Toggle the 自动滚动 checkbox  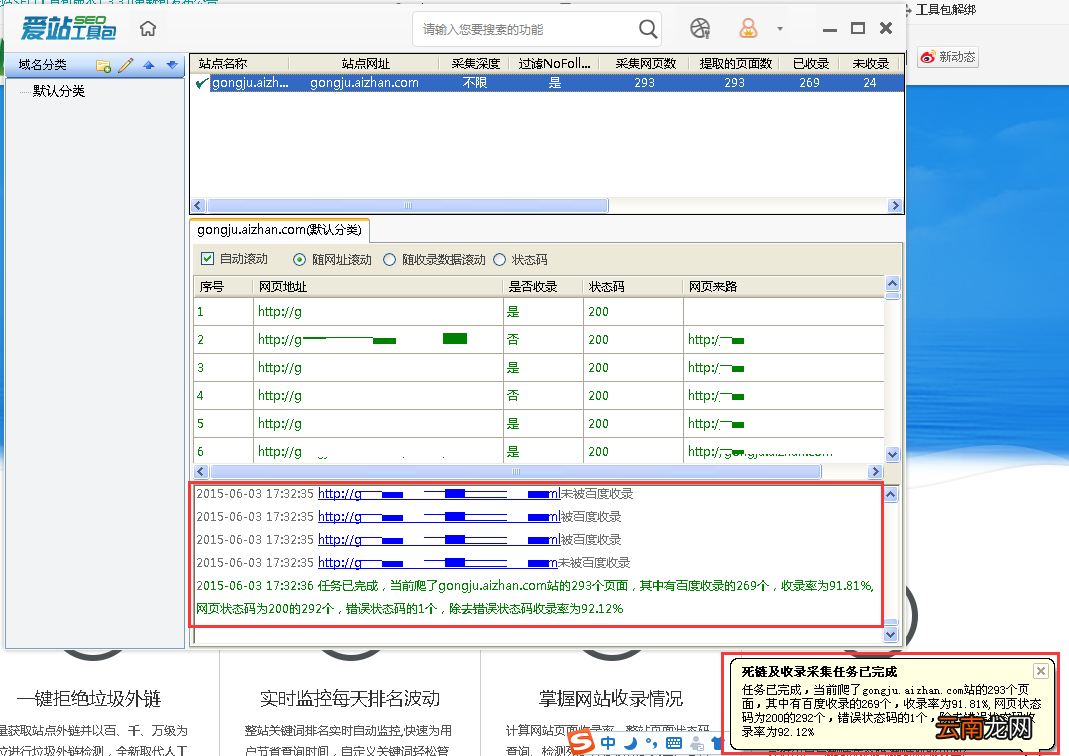click(208, 259)
